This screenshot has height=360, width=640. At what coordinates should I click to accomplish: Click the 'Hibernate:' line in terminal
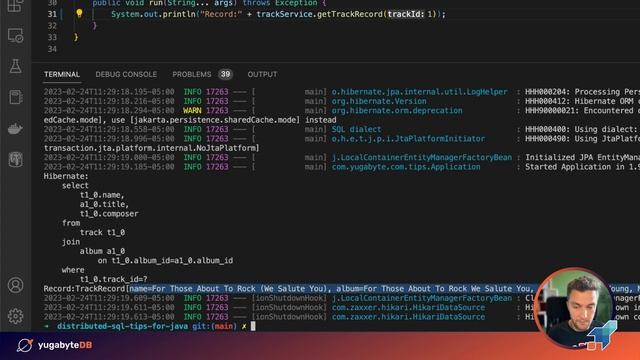tap(66, 176)
